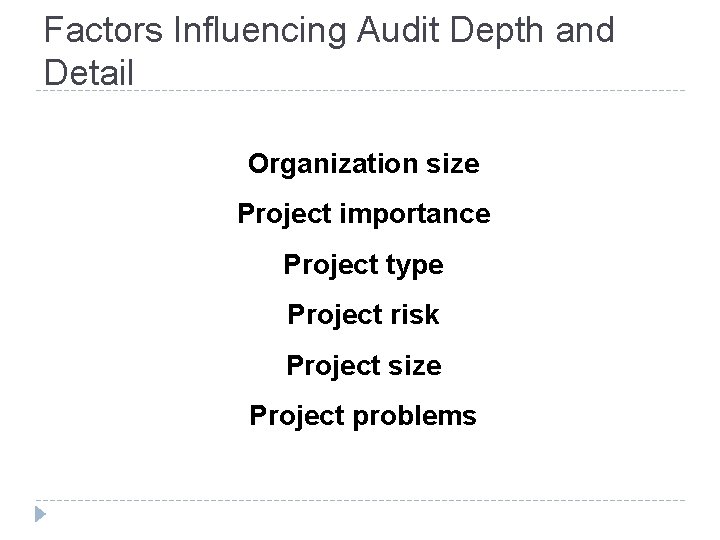The width and height of the screenshot is (720, 540).
Task: Click the word 'and' in the title
Action: point(585,30)
